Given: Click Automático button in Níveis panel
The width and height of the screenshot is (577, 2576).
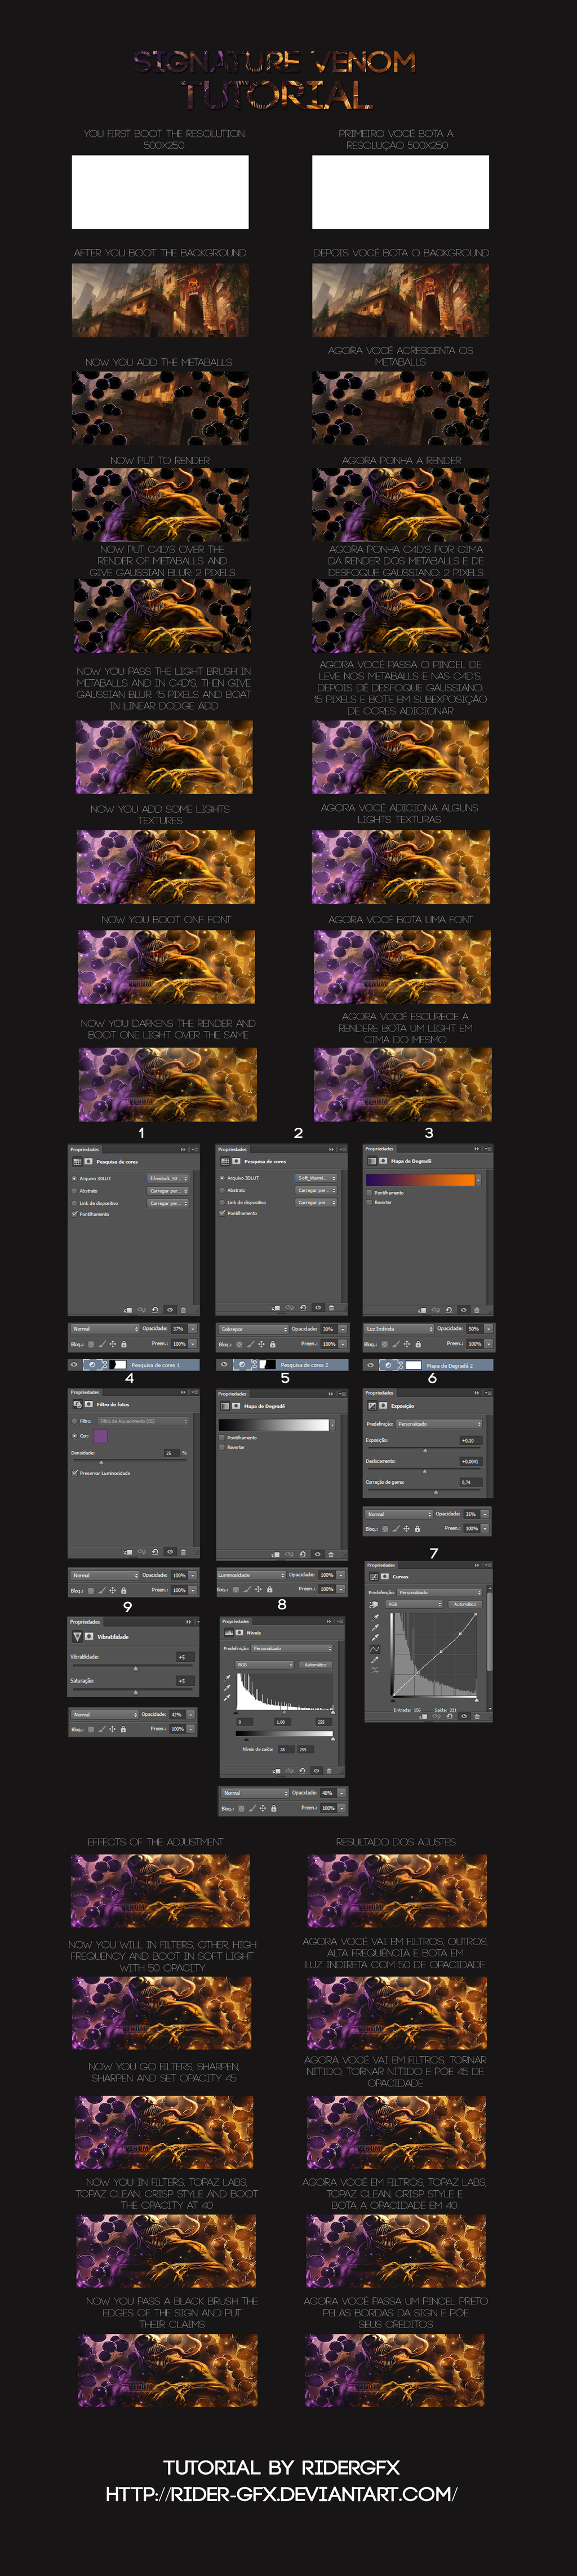Looking at the screenshot, I should (x=316, y=1665).
